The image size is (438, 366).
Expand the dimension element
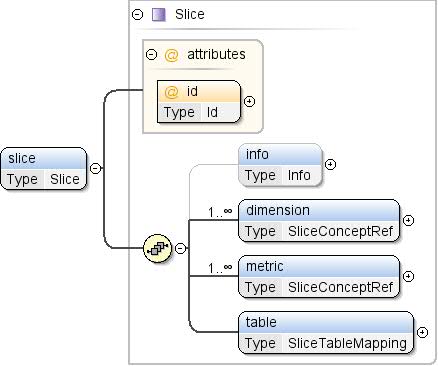tap(408, 220)
